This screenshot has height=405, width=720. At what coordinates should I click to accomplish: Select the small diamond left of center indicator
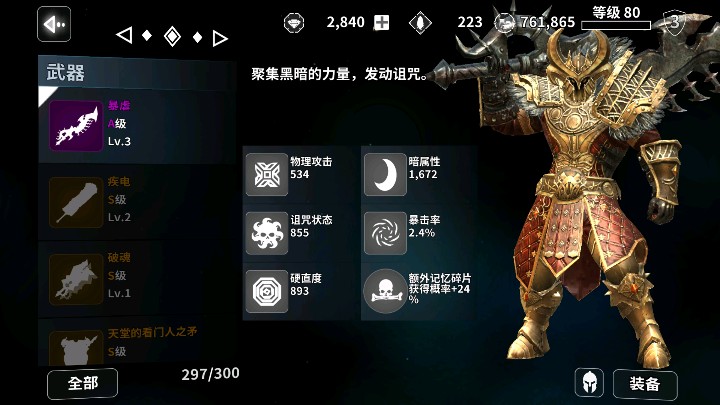point(147,35)
